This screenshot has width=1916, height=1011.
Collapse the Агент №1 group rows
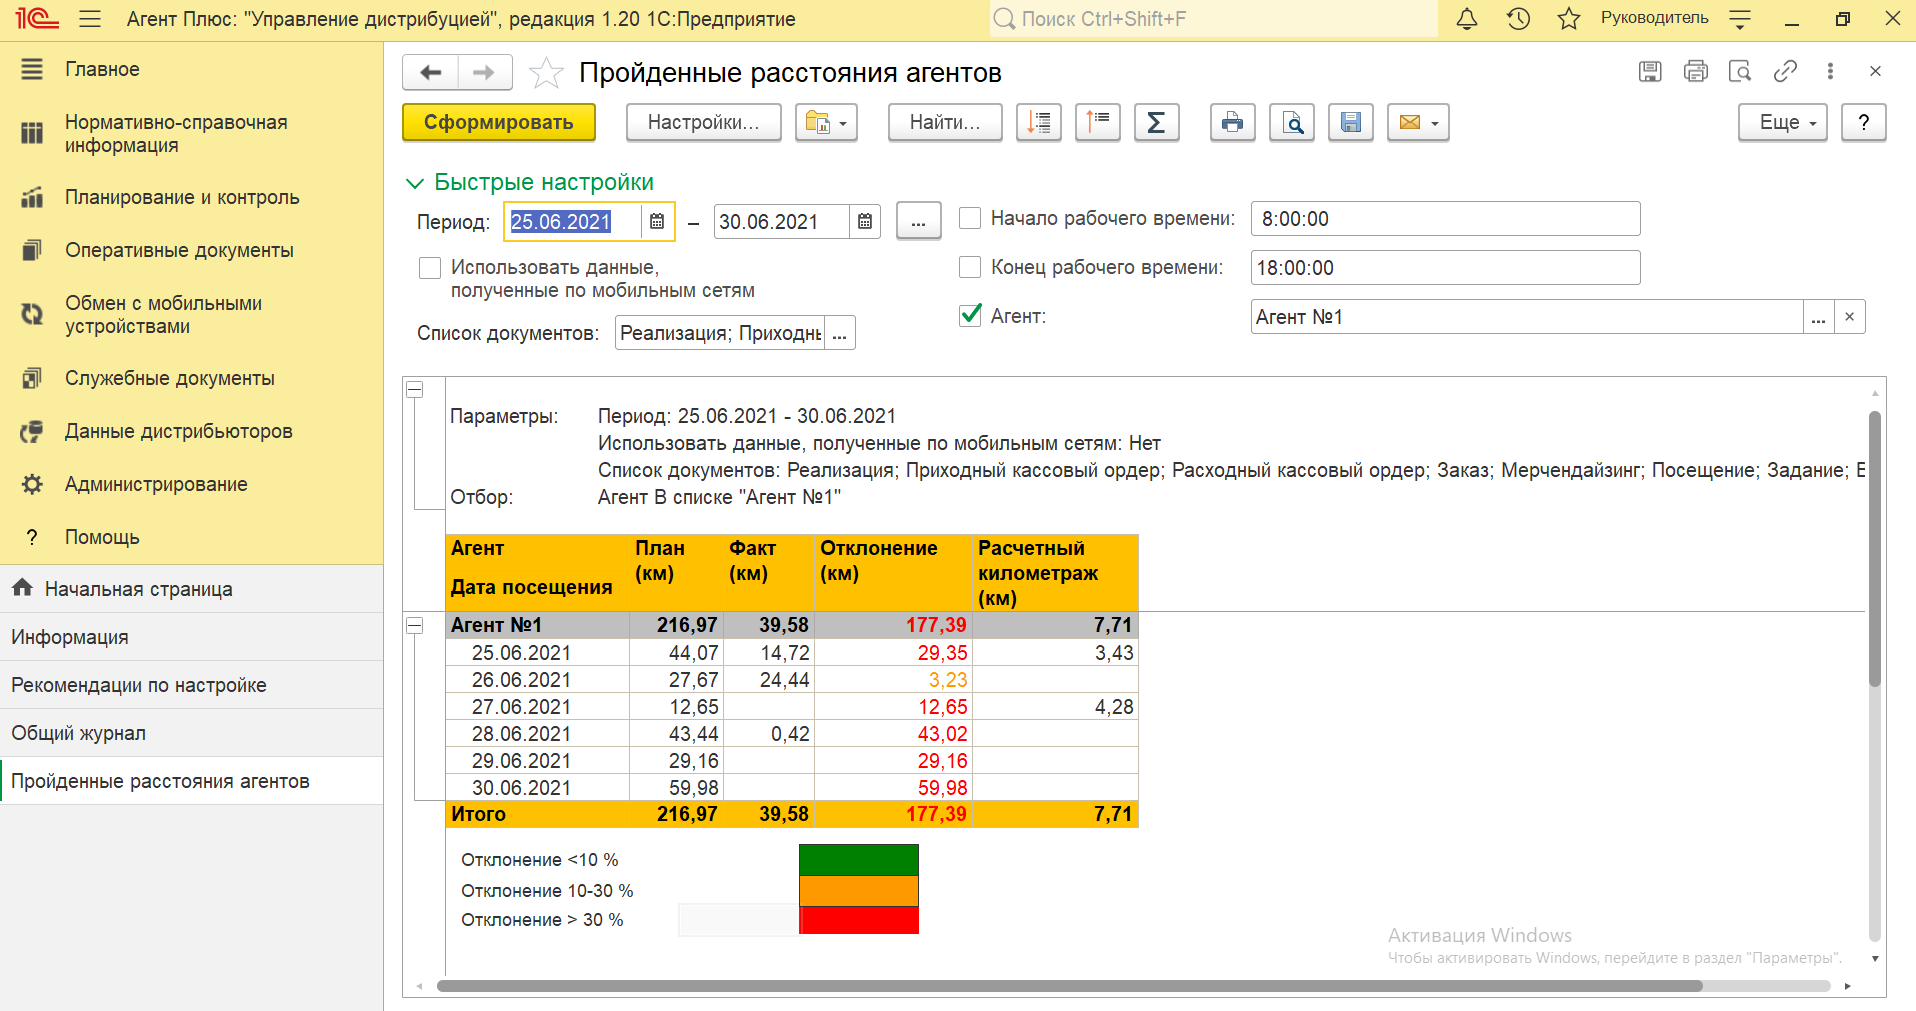(414, 625)
